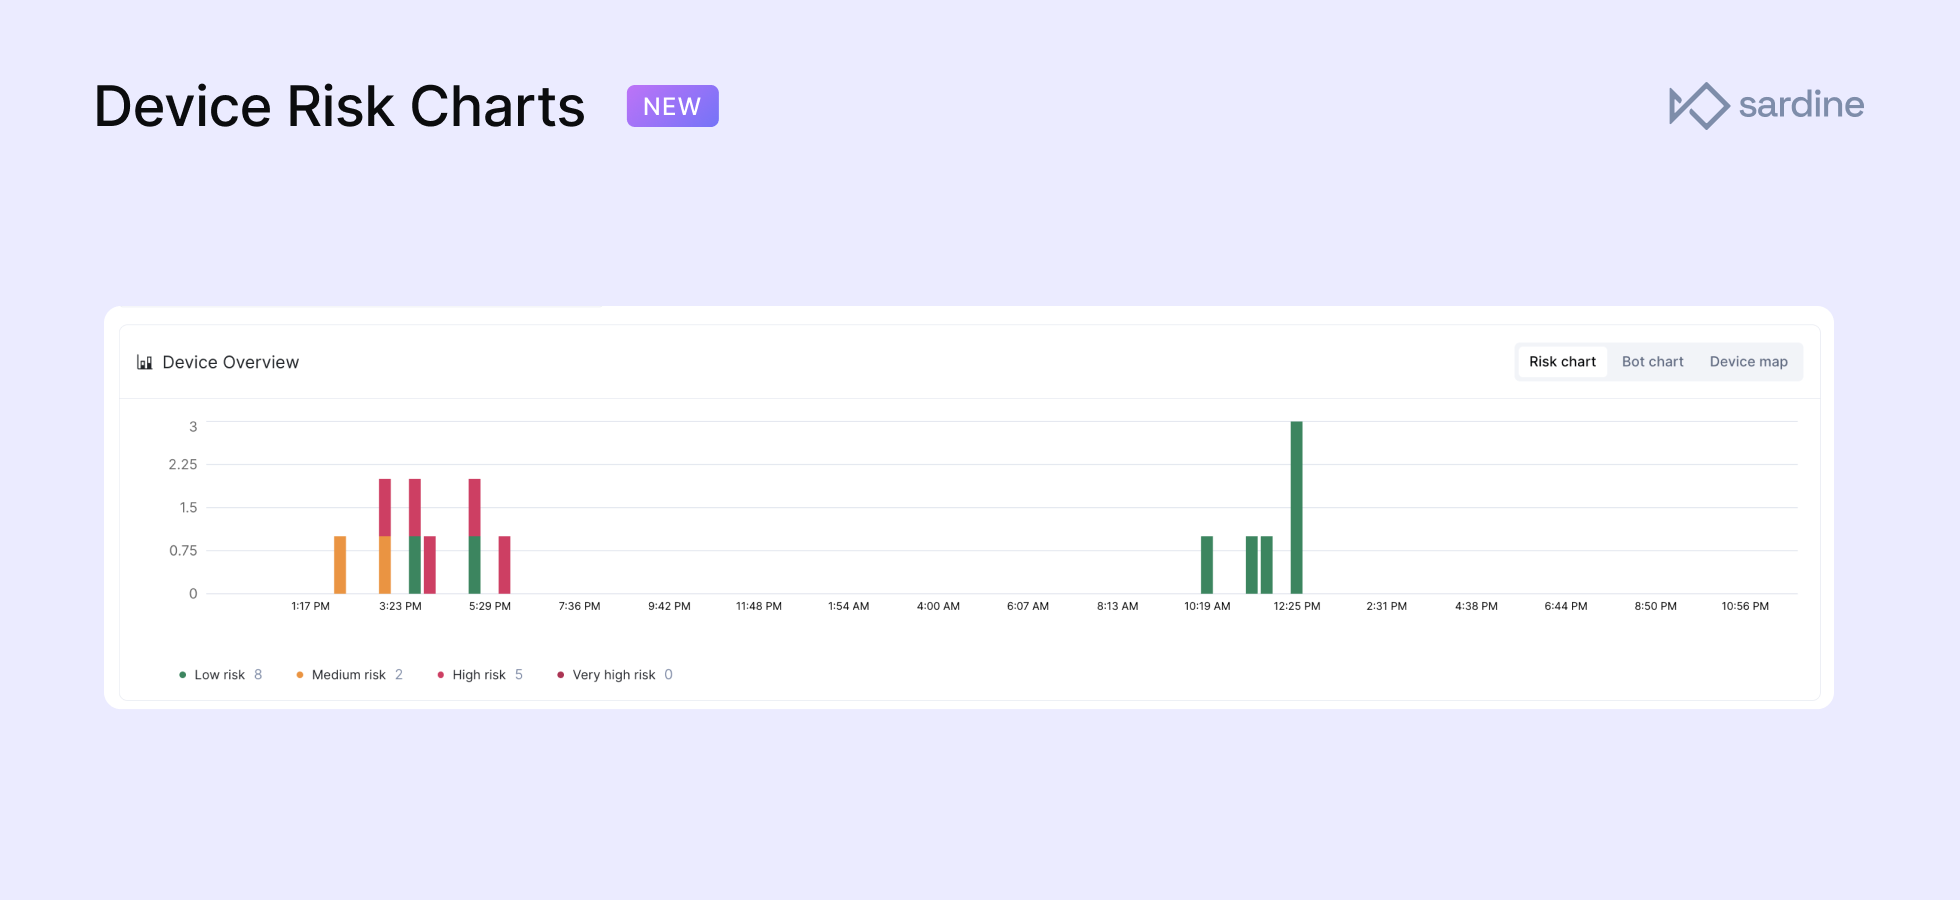Click the red High risk legend dot

click(x=440, y=675)
